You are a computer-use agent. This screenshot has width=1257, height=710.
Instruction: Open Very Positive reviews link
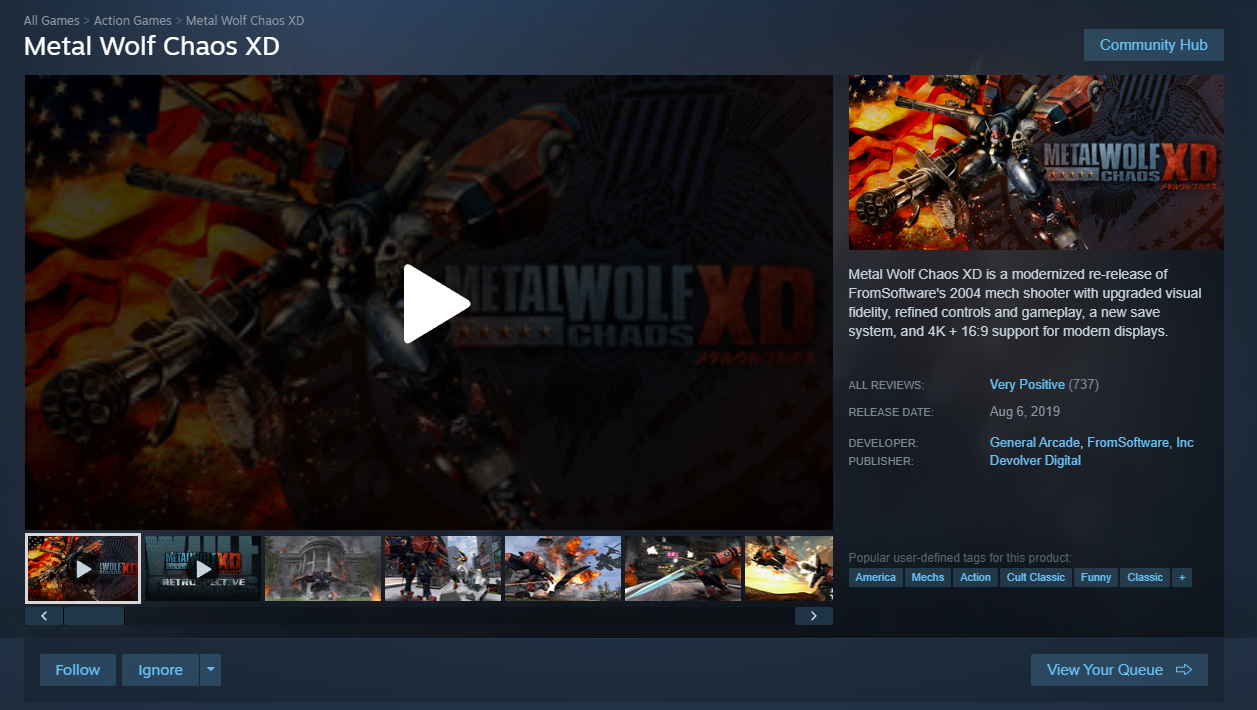coord(1027,384)
